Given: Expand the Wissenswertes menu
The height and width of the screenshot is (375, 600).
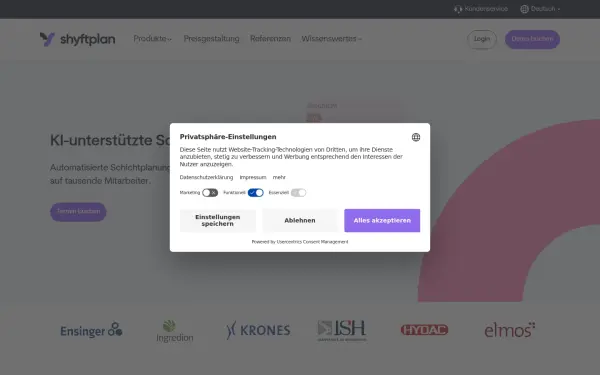Looking at the screenshot, I should (x=331, y=39).
